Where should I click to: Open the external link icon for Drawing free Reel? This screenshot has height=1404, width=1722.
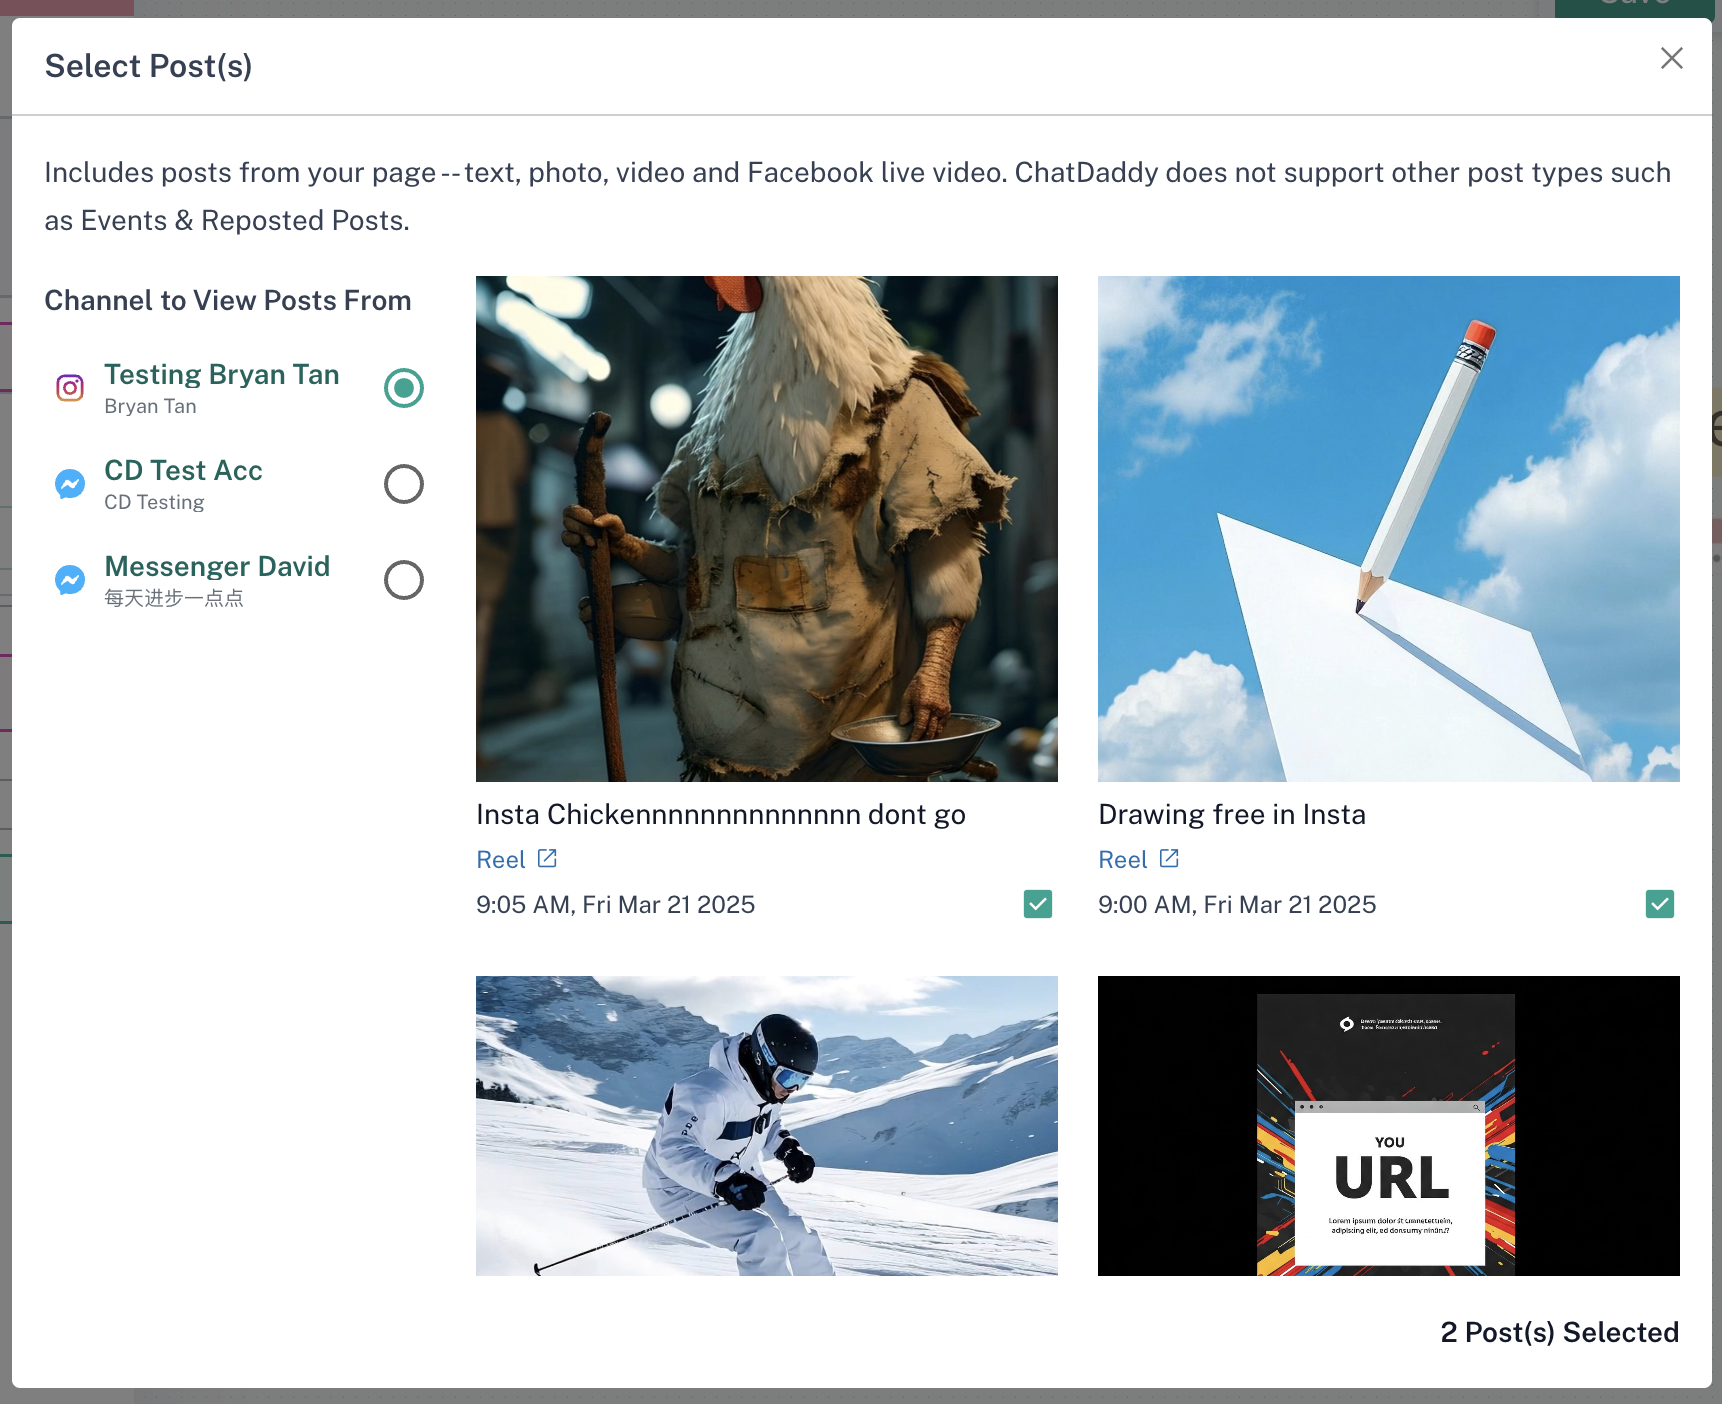pos(1168,858)
